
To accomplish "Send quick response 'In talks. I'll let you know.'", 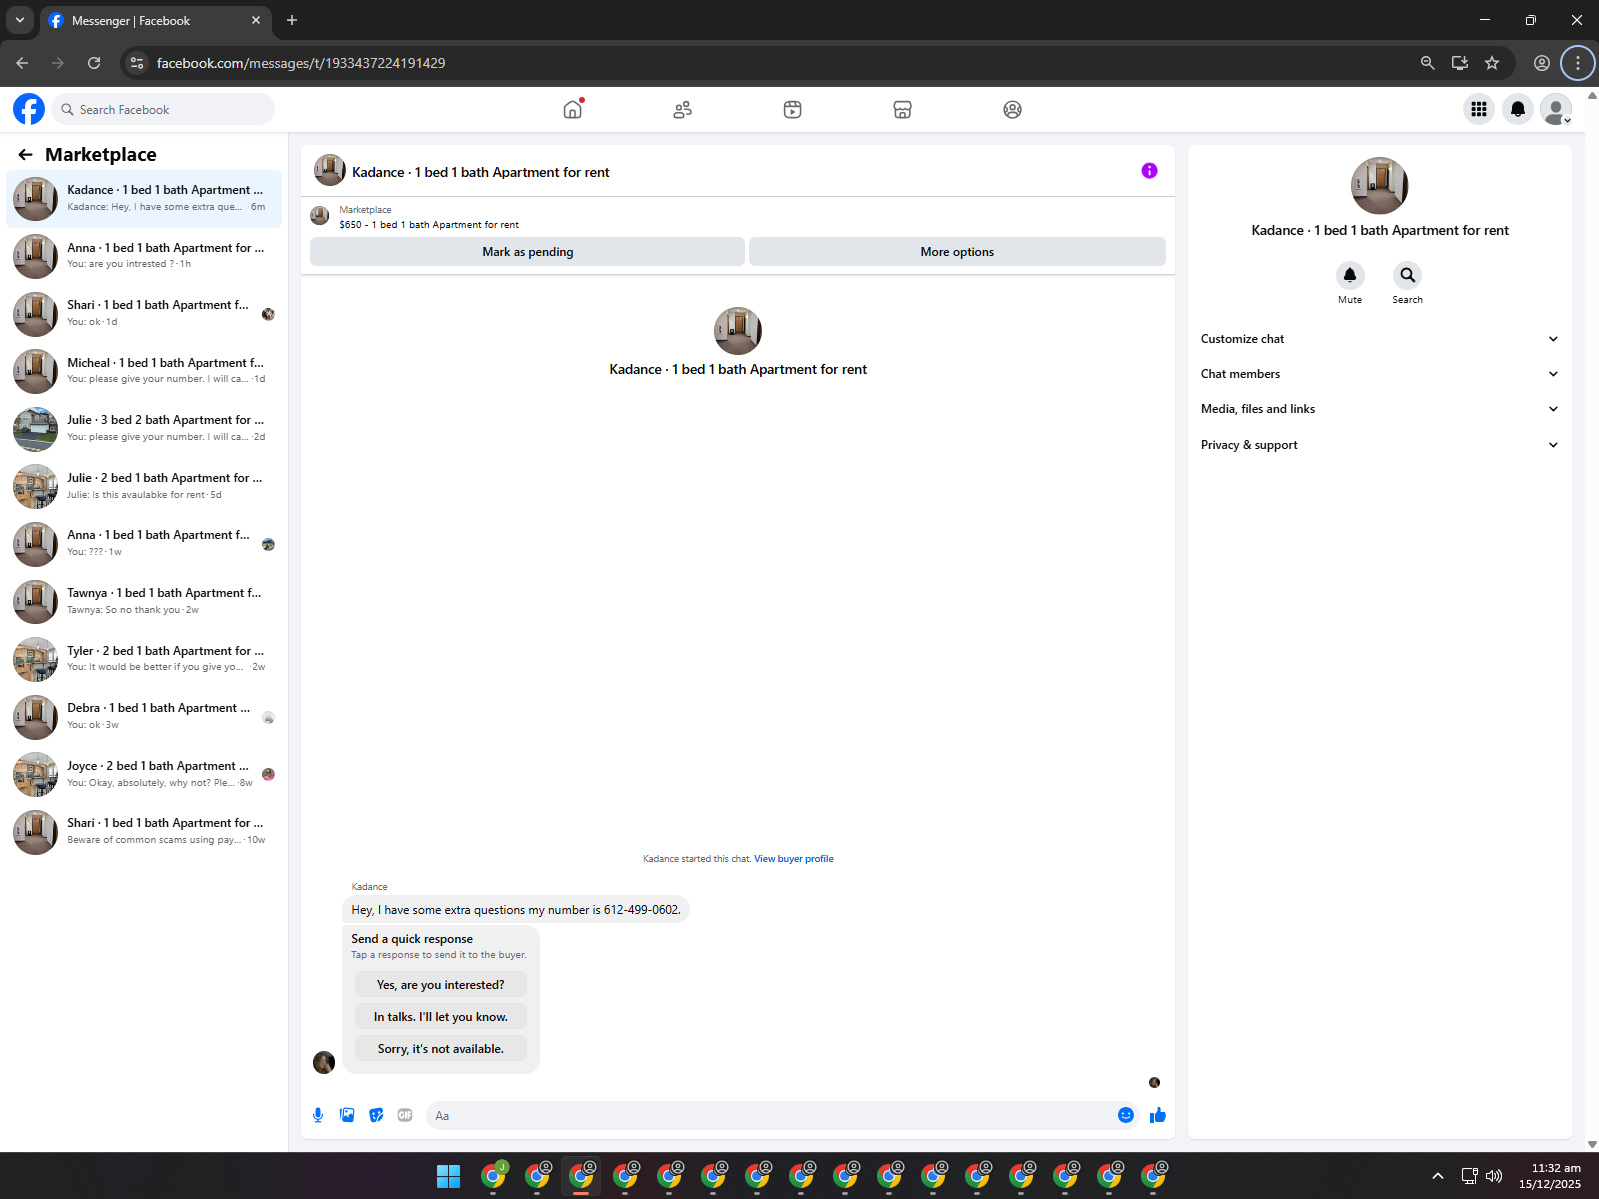I will click(x=441, y=1017).
